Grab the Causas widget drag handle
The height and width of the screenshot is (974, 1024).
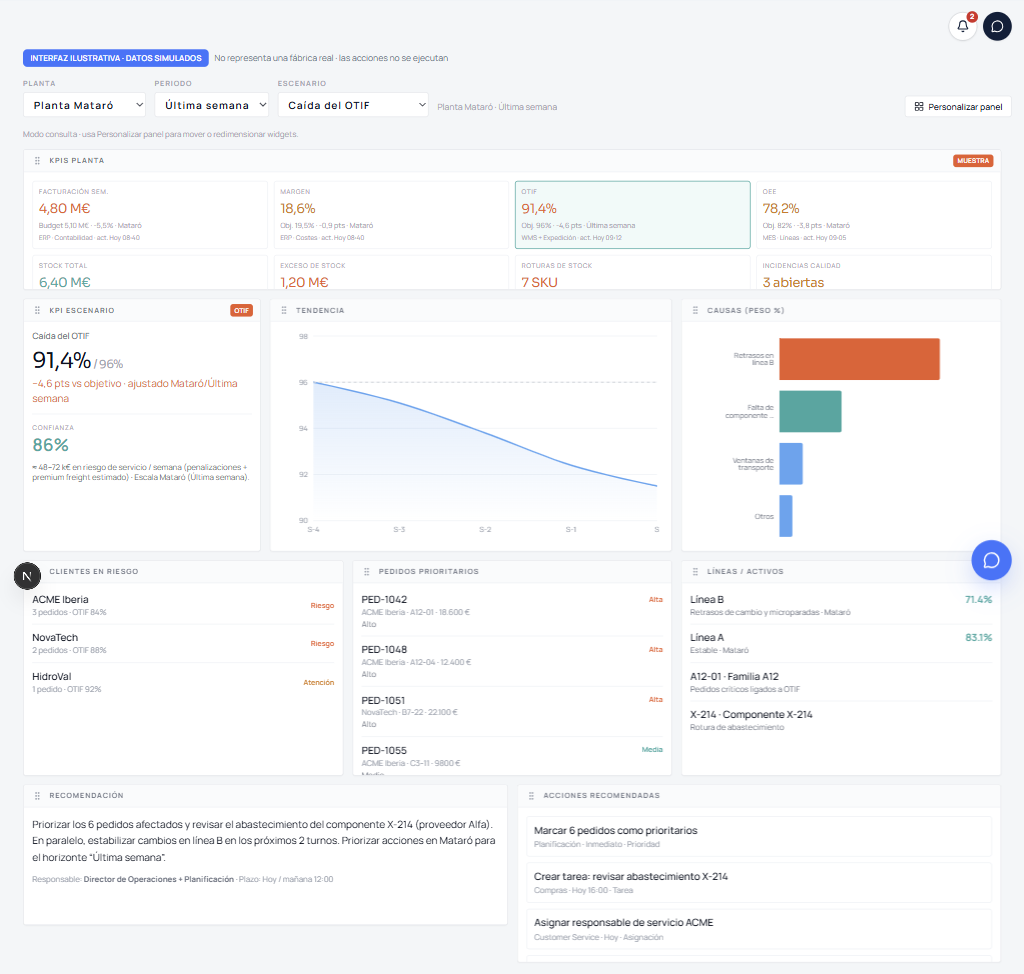[x=695, y=310]
